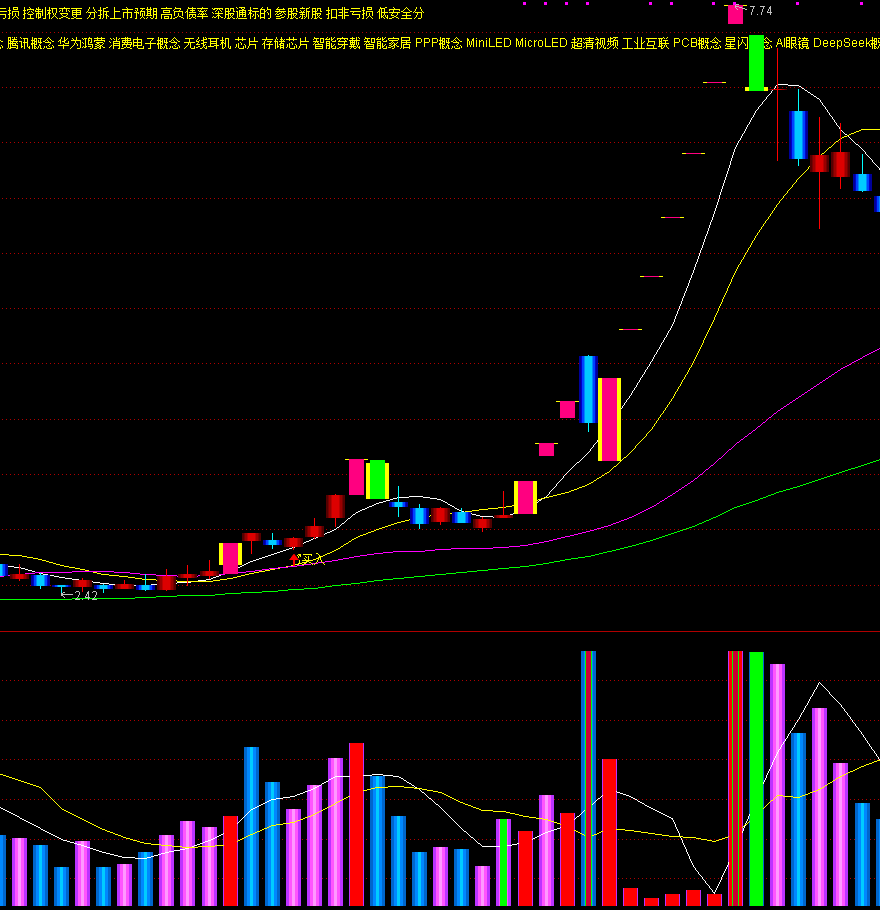Screen dimensions: 880x910
Task: Open the 智能穿戴 concept tag
Action: pos(336,44)
